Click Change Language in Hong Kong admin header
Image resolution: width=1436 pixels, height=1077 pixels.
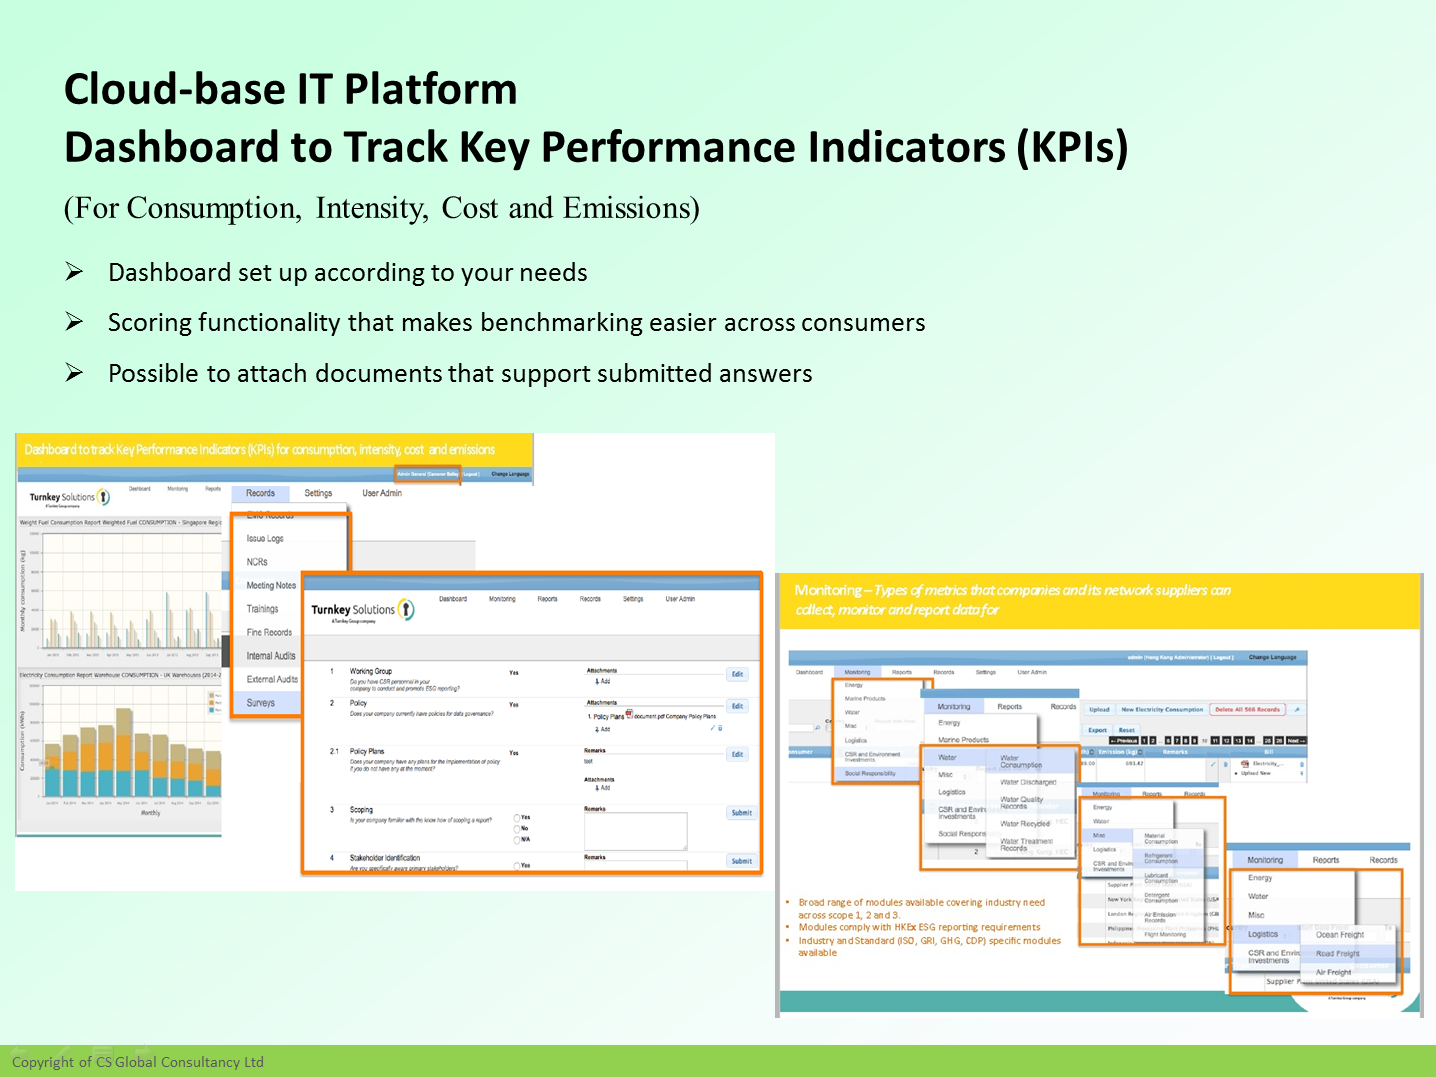[1272, 657]
